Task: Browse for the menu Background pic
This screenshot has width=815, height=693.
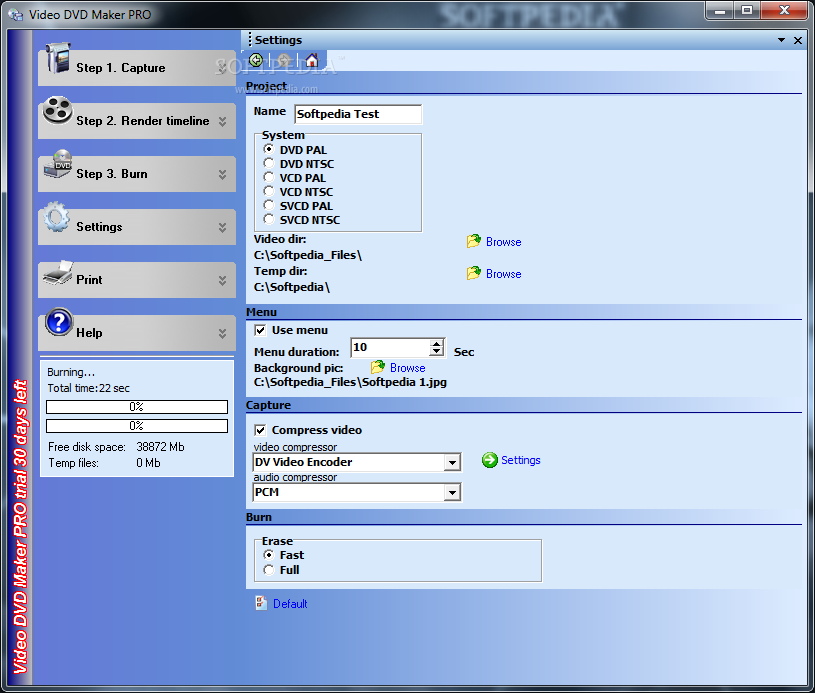Action: click(408, 368)
